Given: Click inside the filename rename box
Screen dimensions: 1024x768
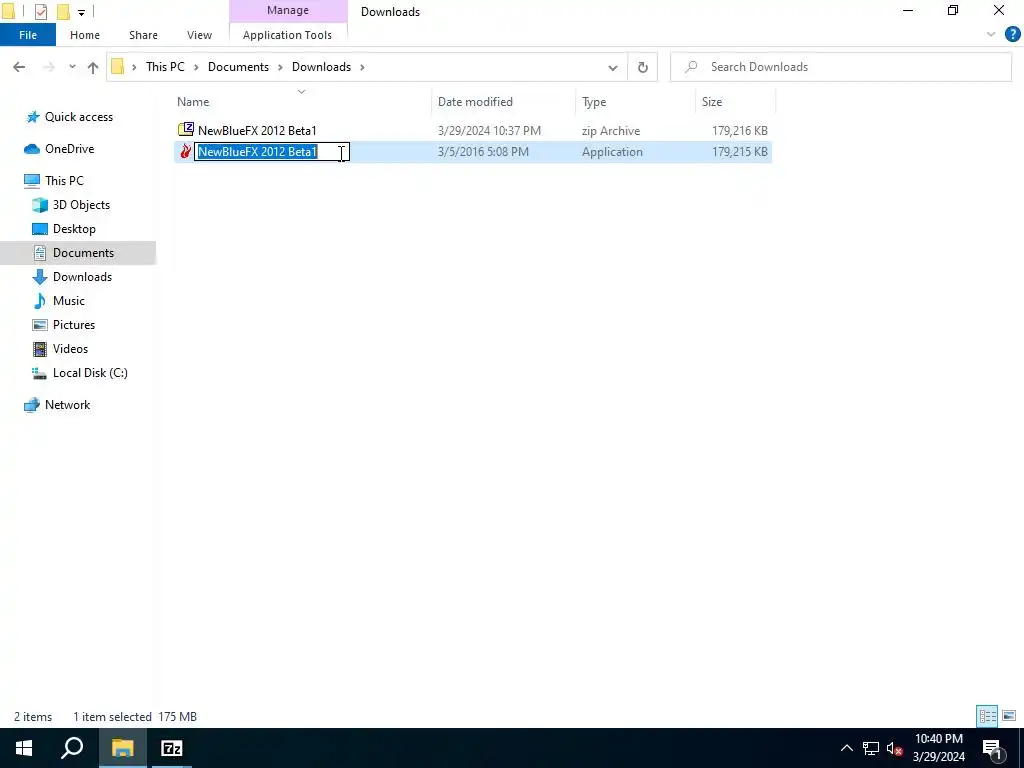Looking at the screenshot, I should tap(272, 152).
